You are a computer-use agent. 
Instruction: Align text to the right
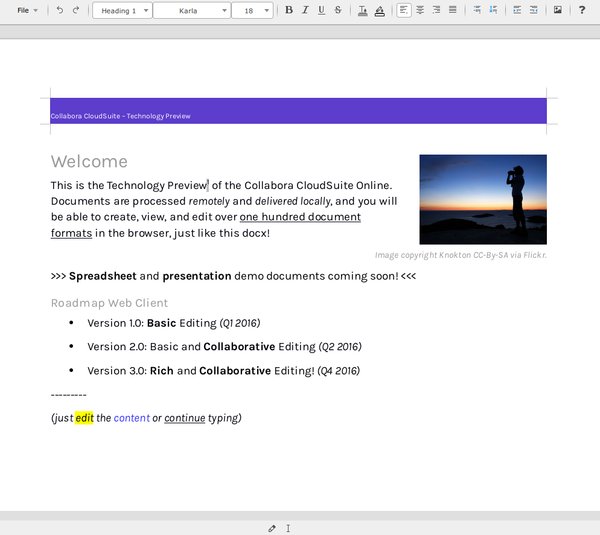(x=436, y=10)
